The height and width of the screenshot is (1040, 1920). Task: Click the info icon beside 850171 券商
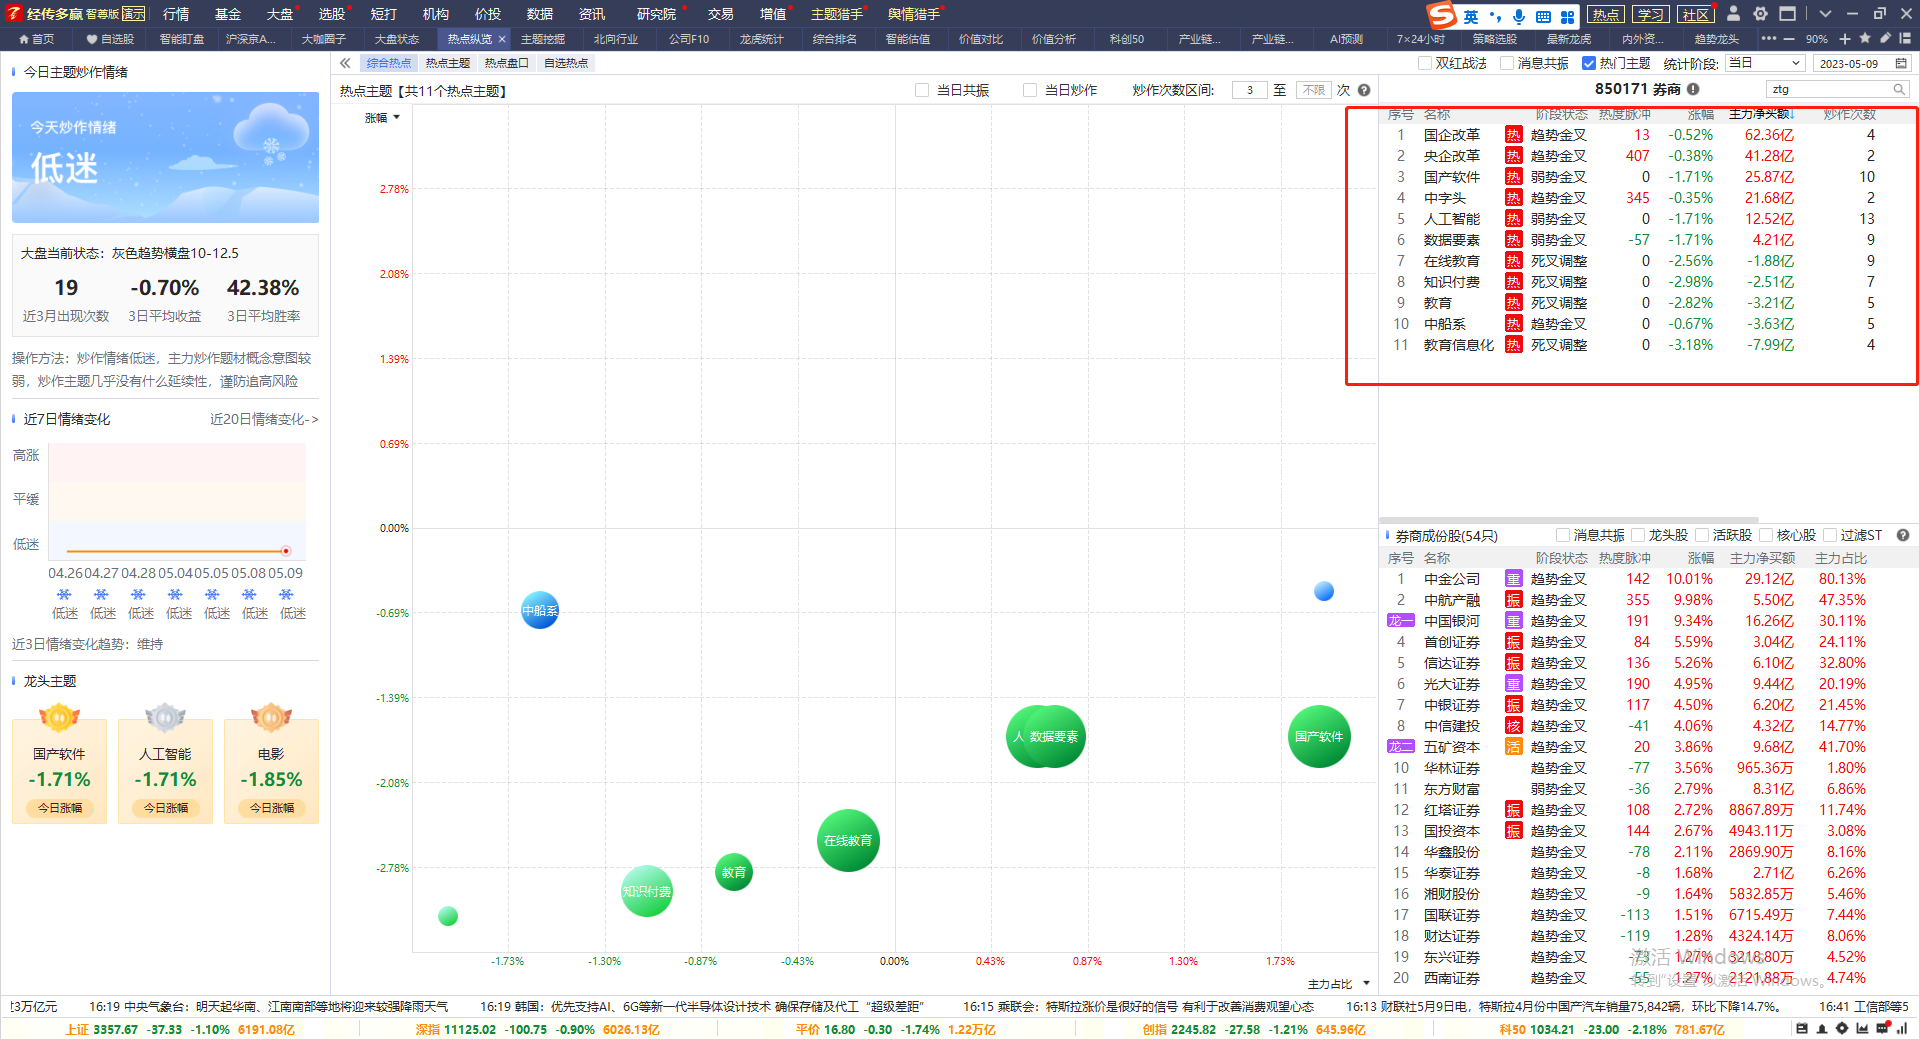tap(1693, 89)
